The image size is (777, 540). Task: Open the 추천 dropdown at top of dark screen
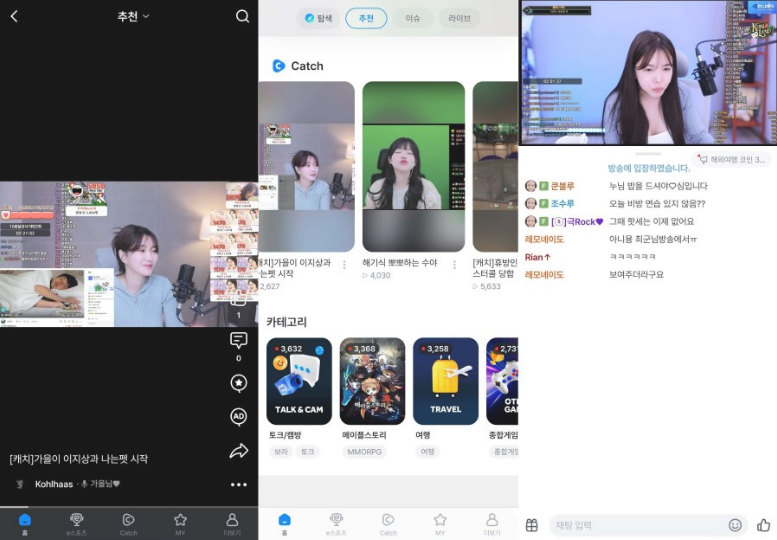[133, 16]
